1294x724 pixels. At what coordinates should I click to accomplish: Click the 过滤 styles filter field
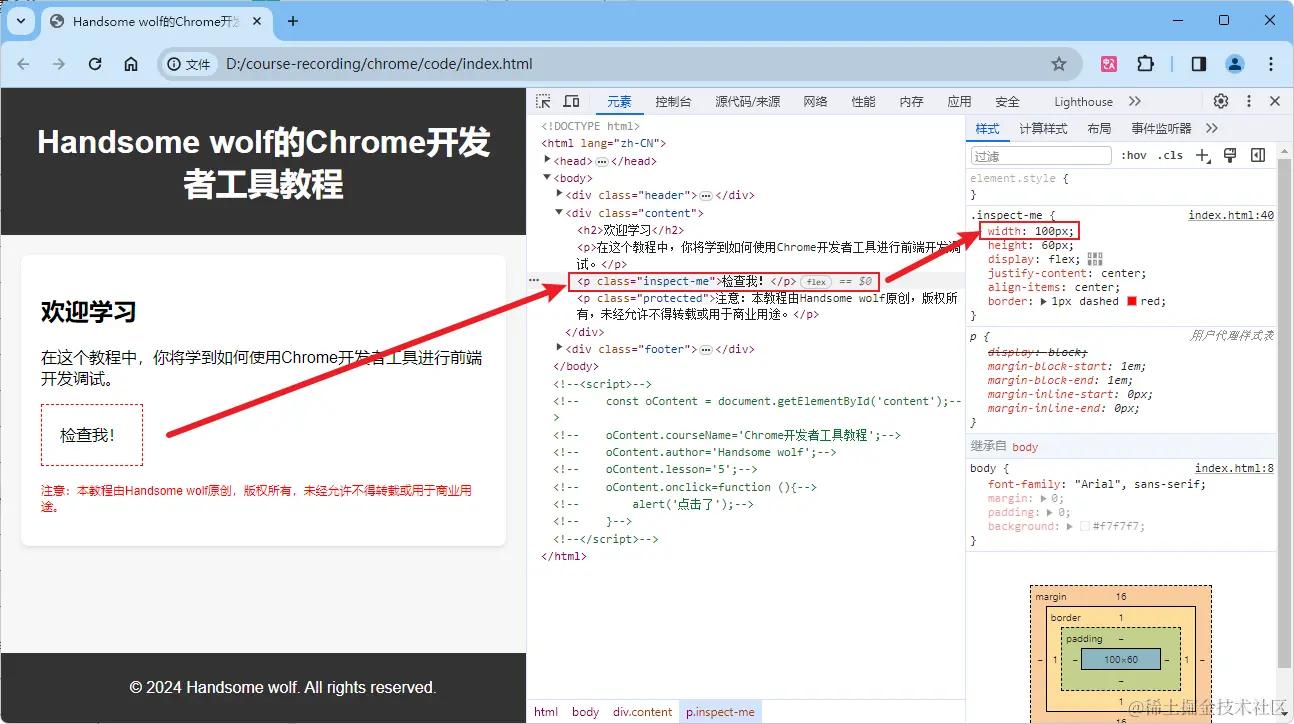point(1041,156)
